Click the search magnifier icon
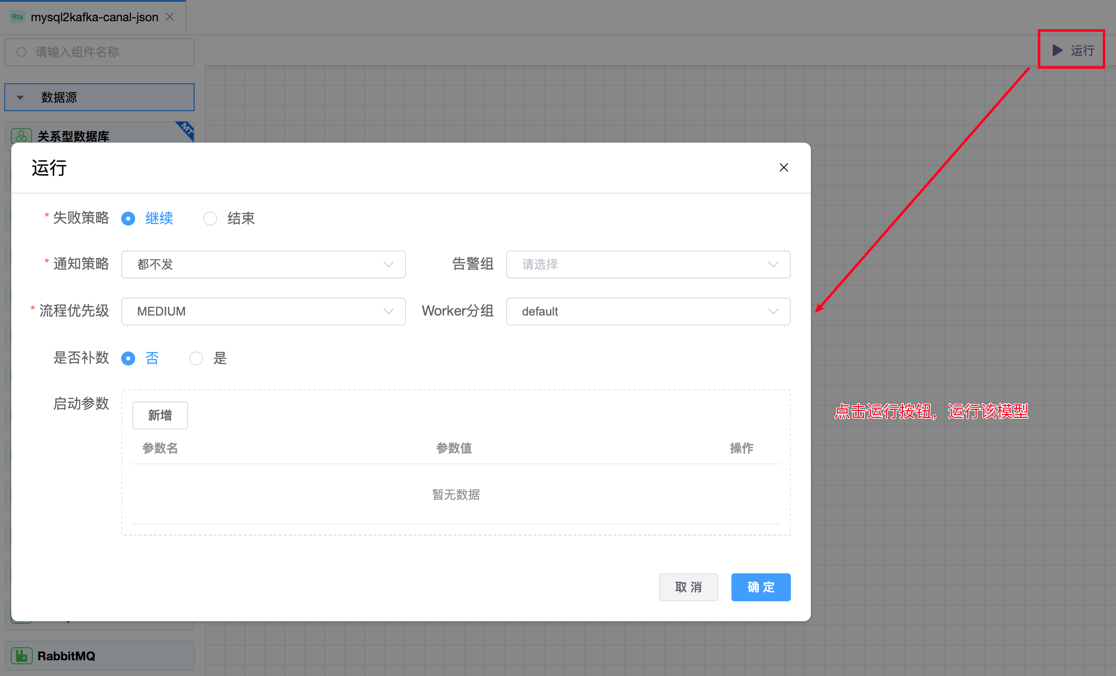 coord(22,52)
